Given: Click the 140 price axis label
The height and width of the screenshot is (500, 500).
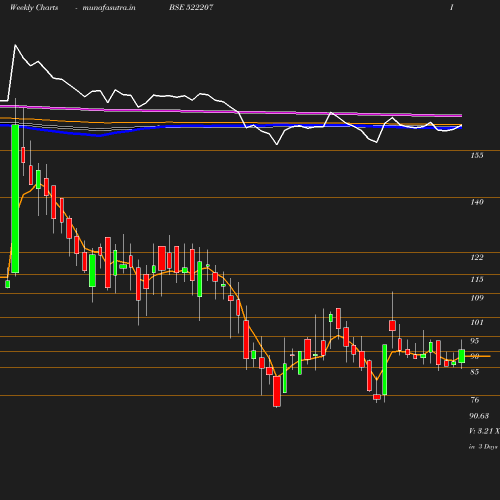Looking at the screenshot, I should [477, 202].
